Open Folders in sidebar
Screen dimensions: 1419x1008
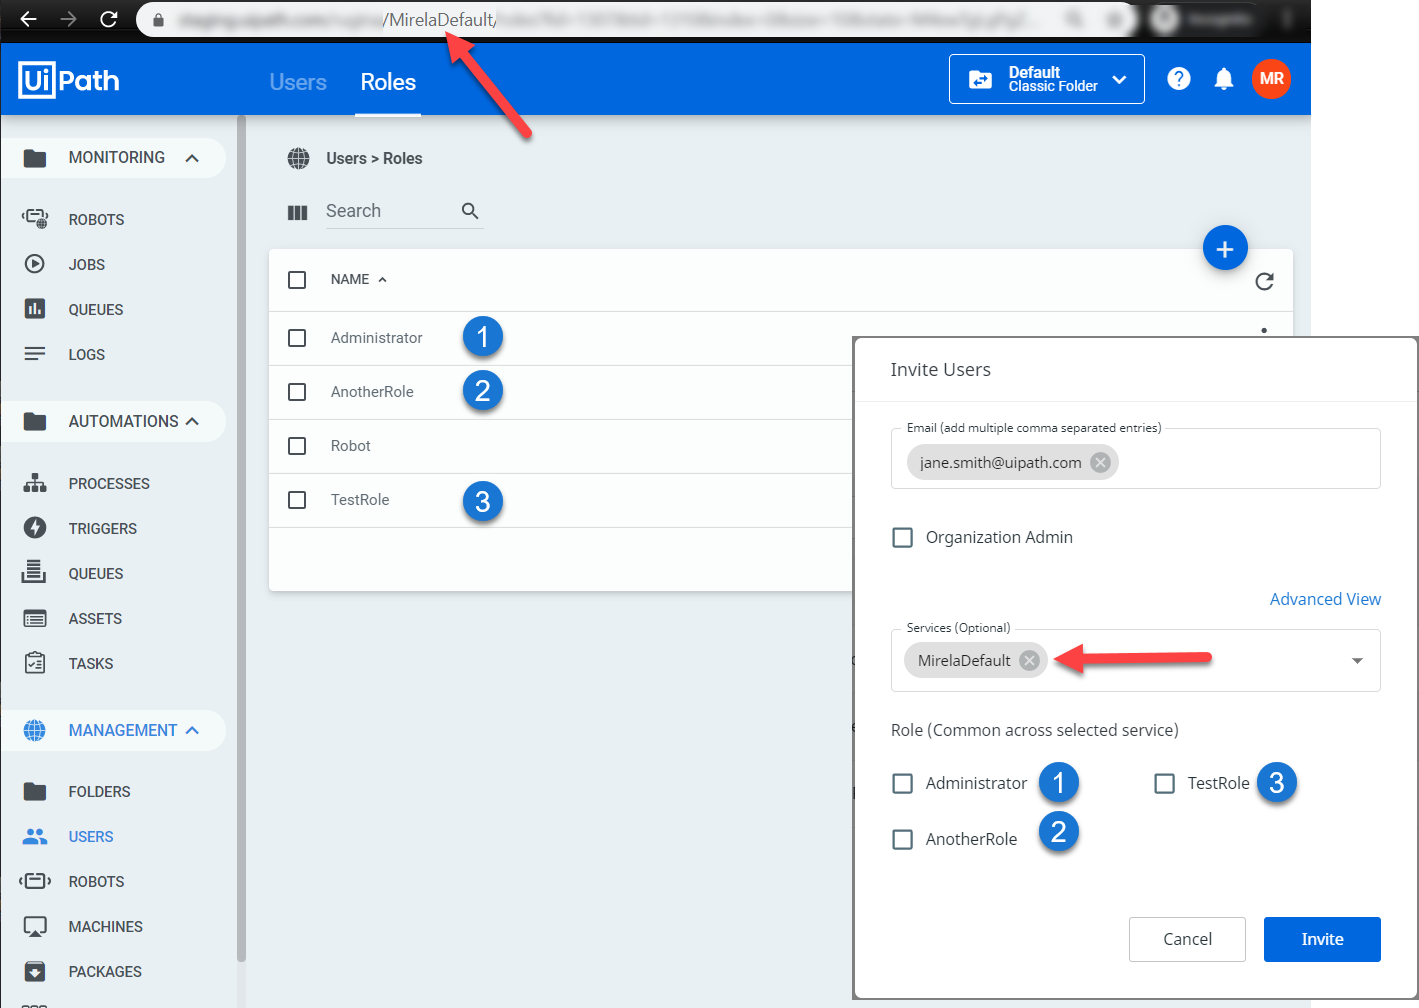coord(99,791)
